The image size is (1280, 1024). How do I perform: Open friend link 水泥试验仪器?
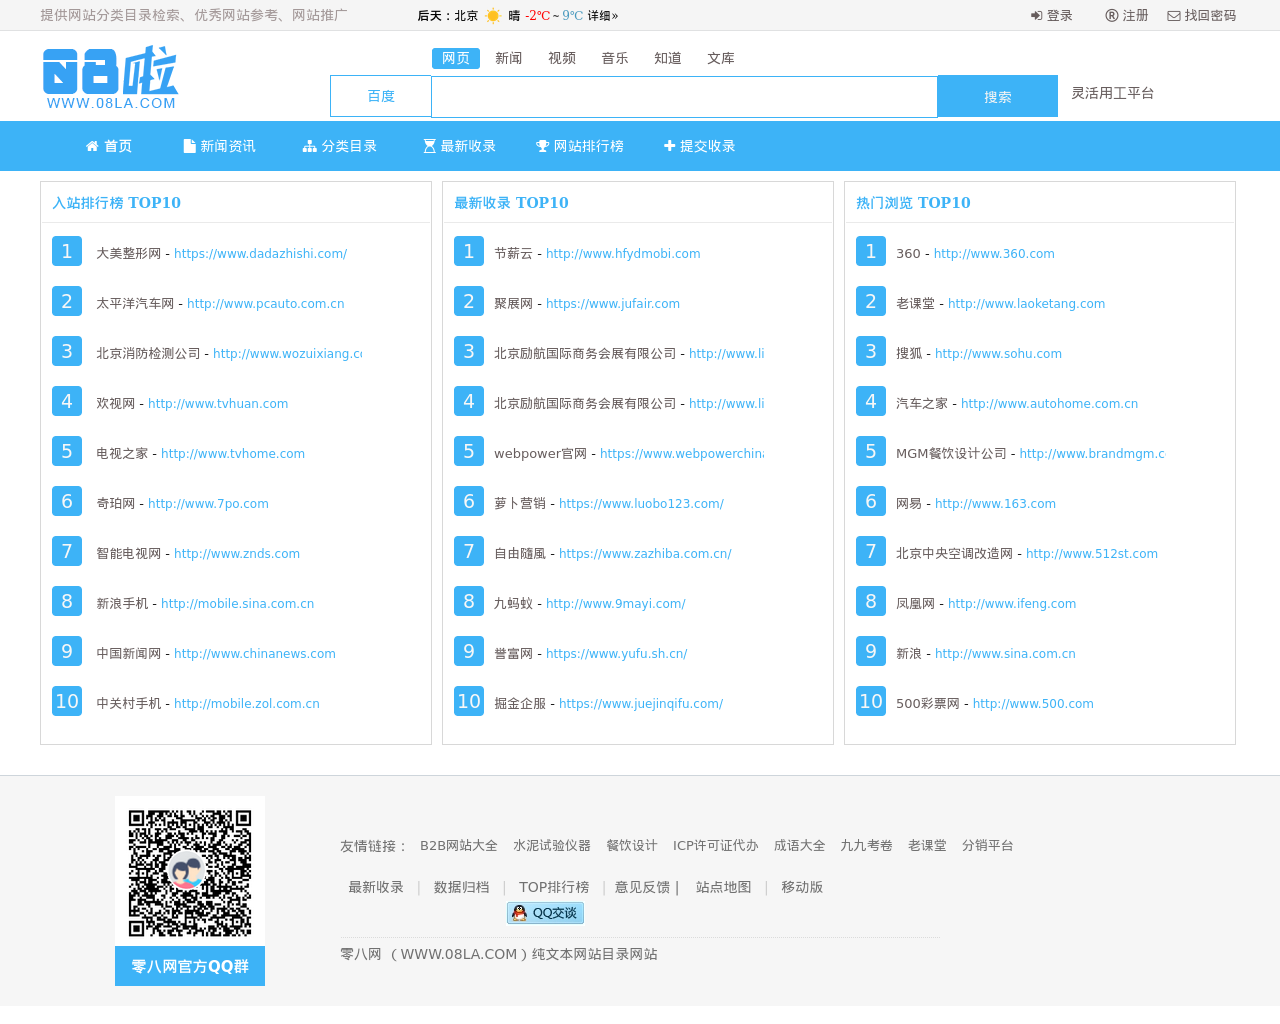point(552,846)
